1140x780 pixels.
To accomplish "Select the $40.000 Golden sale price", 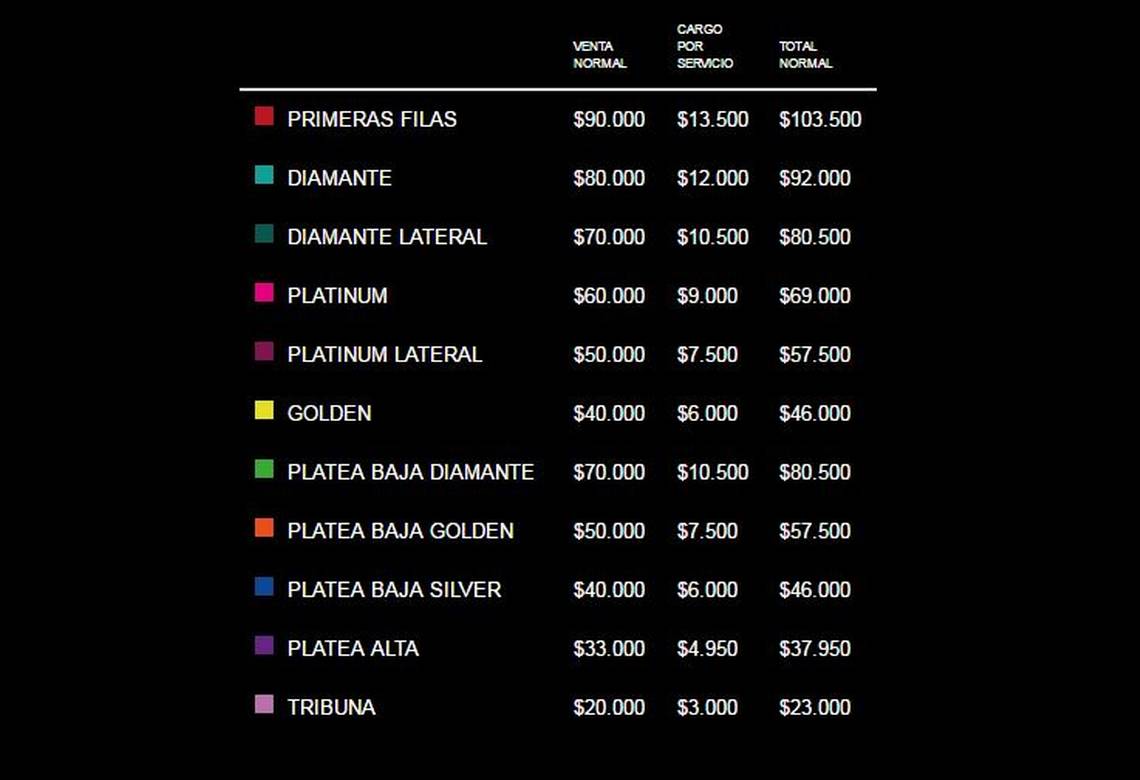I will pos(609,414).
